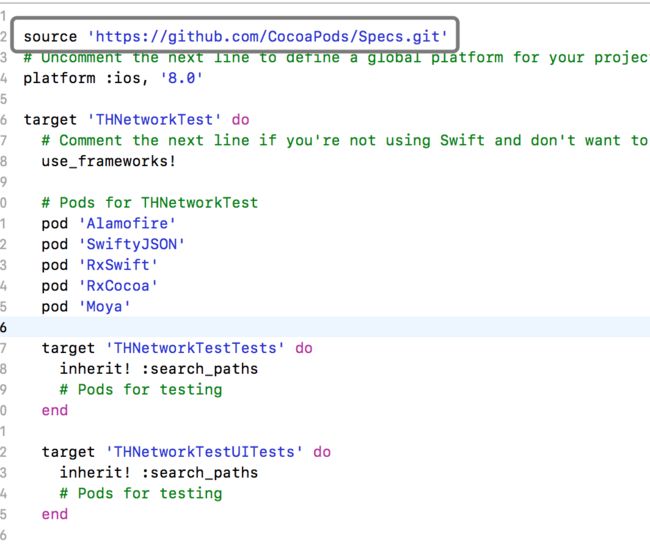Viewport: 650px width, 546px height.
Task: Click the 'end' closing THNetworkTestUITests target
Action: (55, 514)
